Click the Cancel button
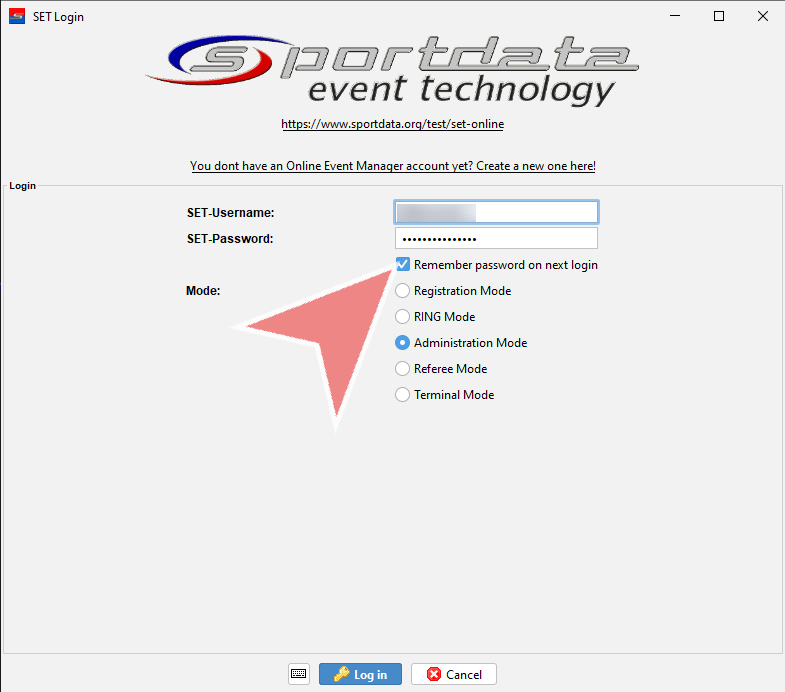785x692 pixels. coord(453,674)
